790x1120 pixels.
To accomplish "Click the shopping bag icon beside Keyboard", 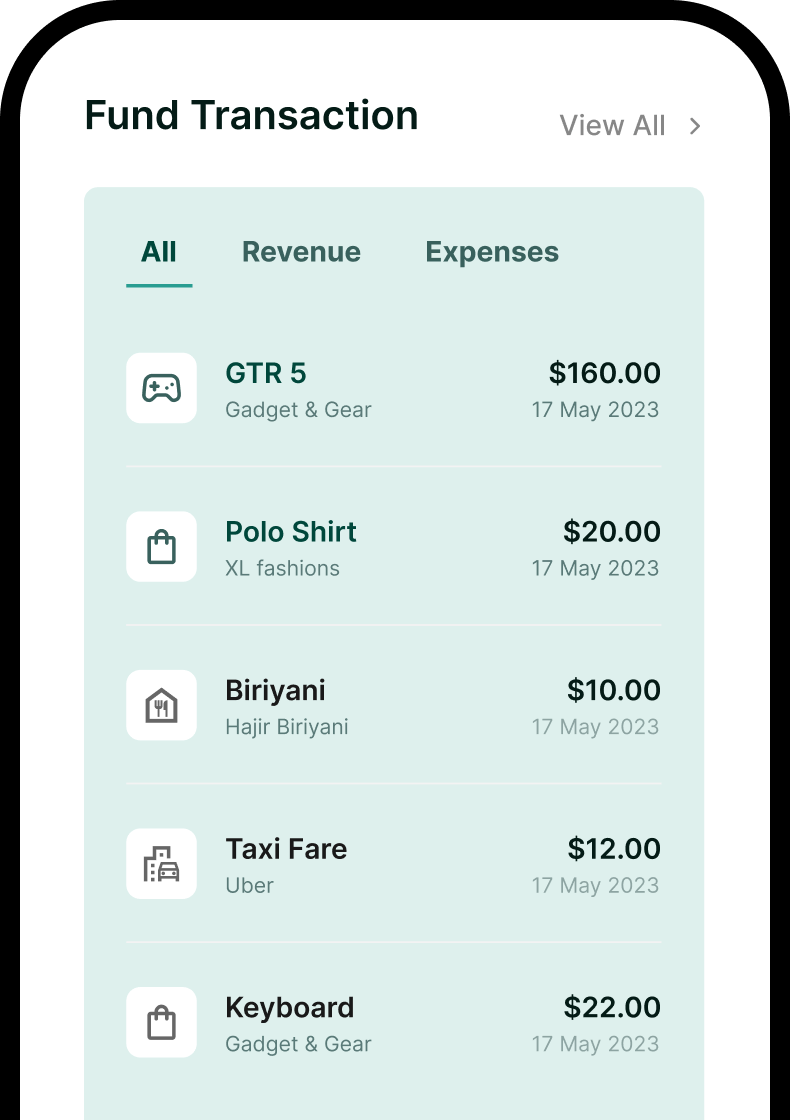I will (161, 1023).
